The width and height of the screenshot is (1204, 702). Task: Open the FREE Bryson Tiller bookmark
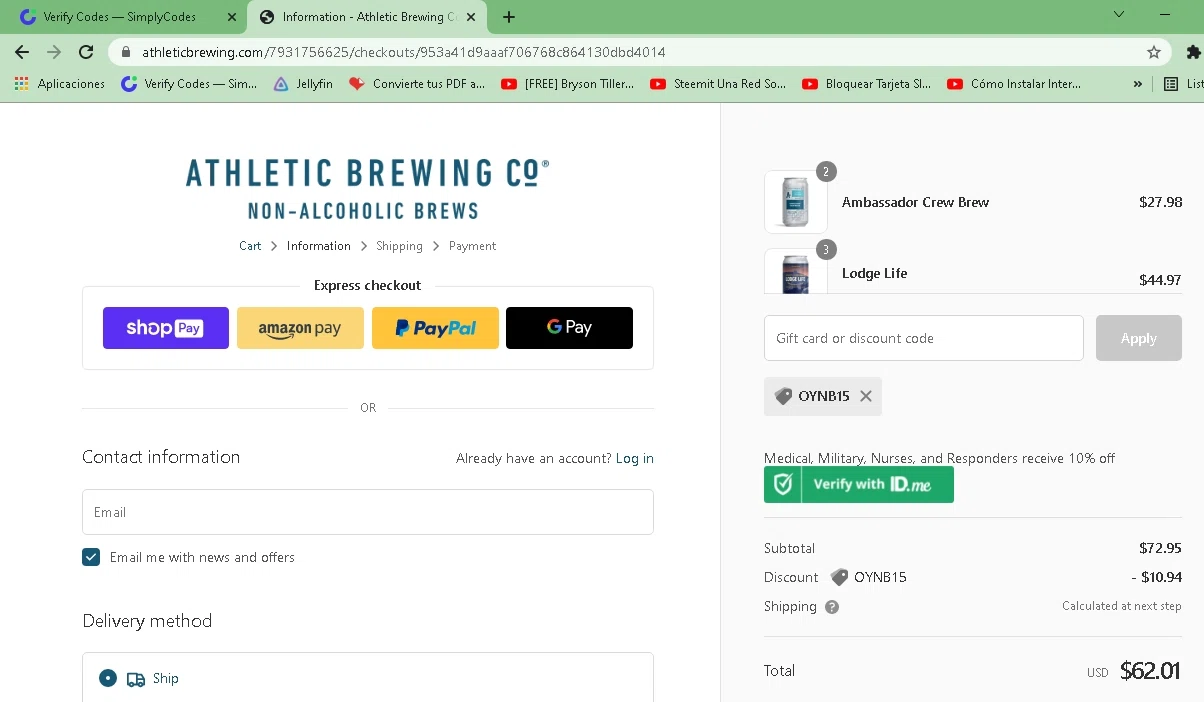tap(568, 84)
